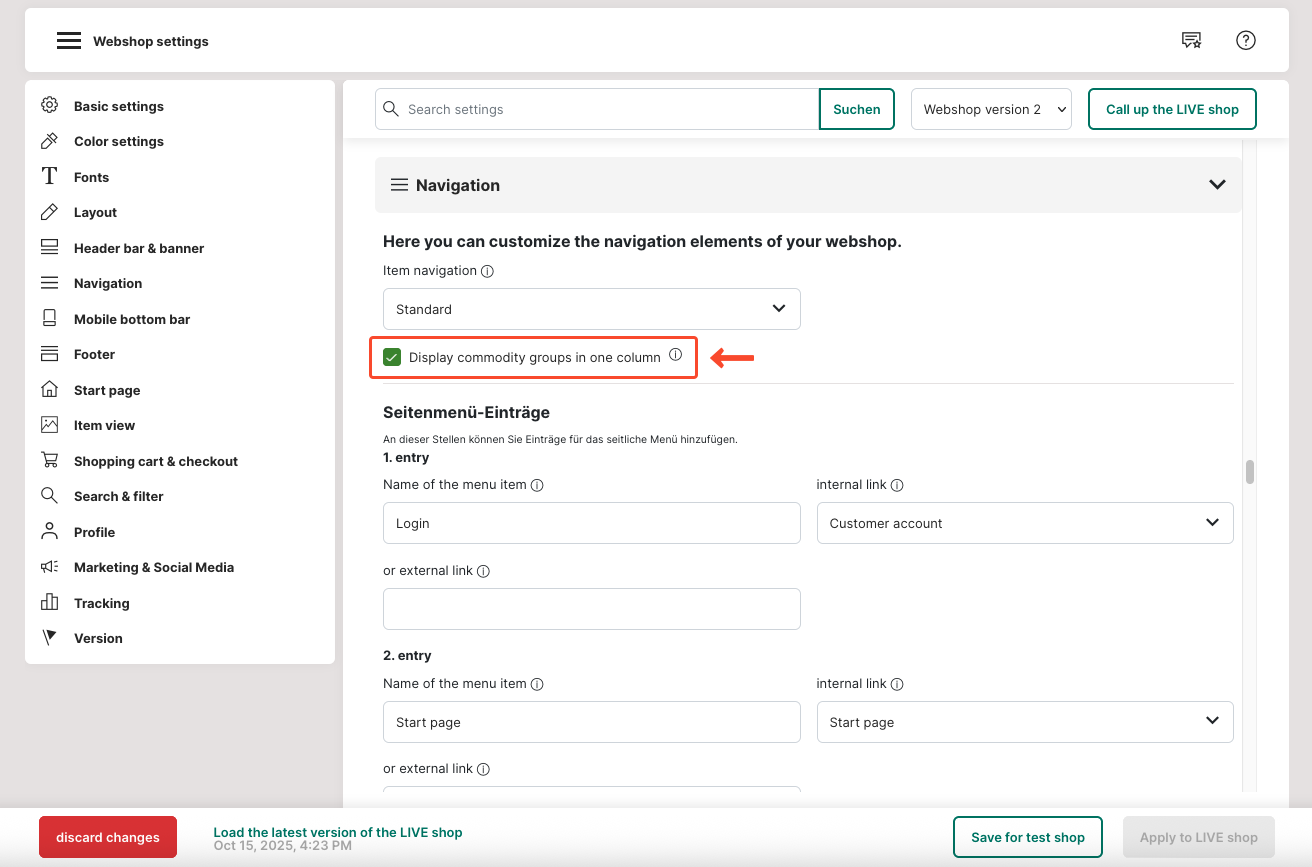This screenshot has height=867, width=1312.
Task: Select Tracking in the sidebar
Action: point(101,603)
